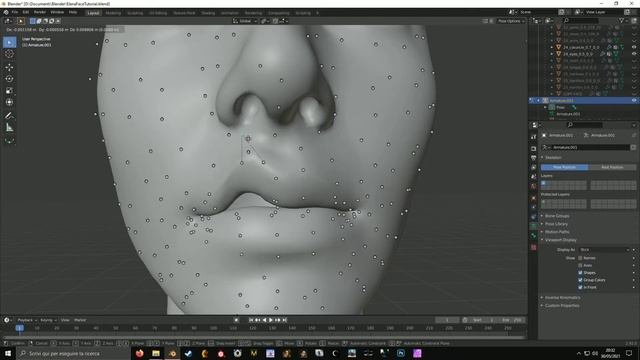Click the Blender logo menu icon
This screenshot has width=640, height=360.
[6, 13]
